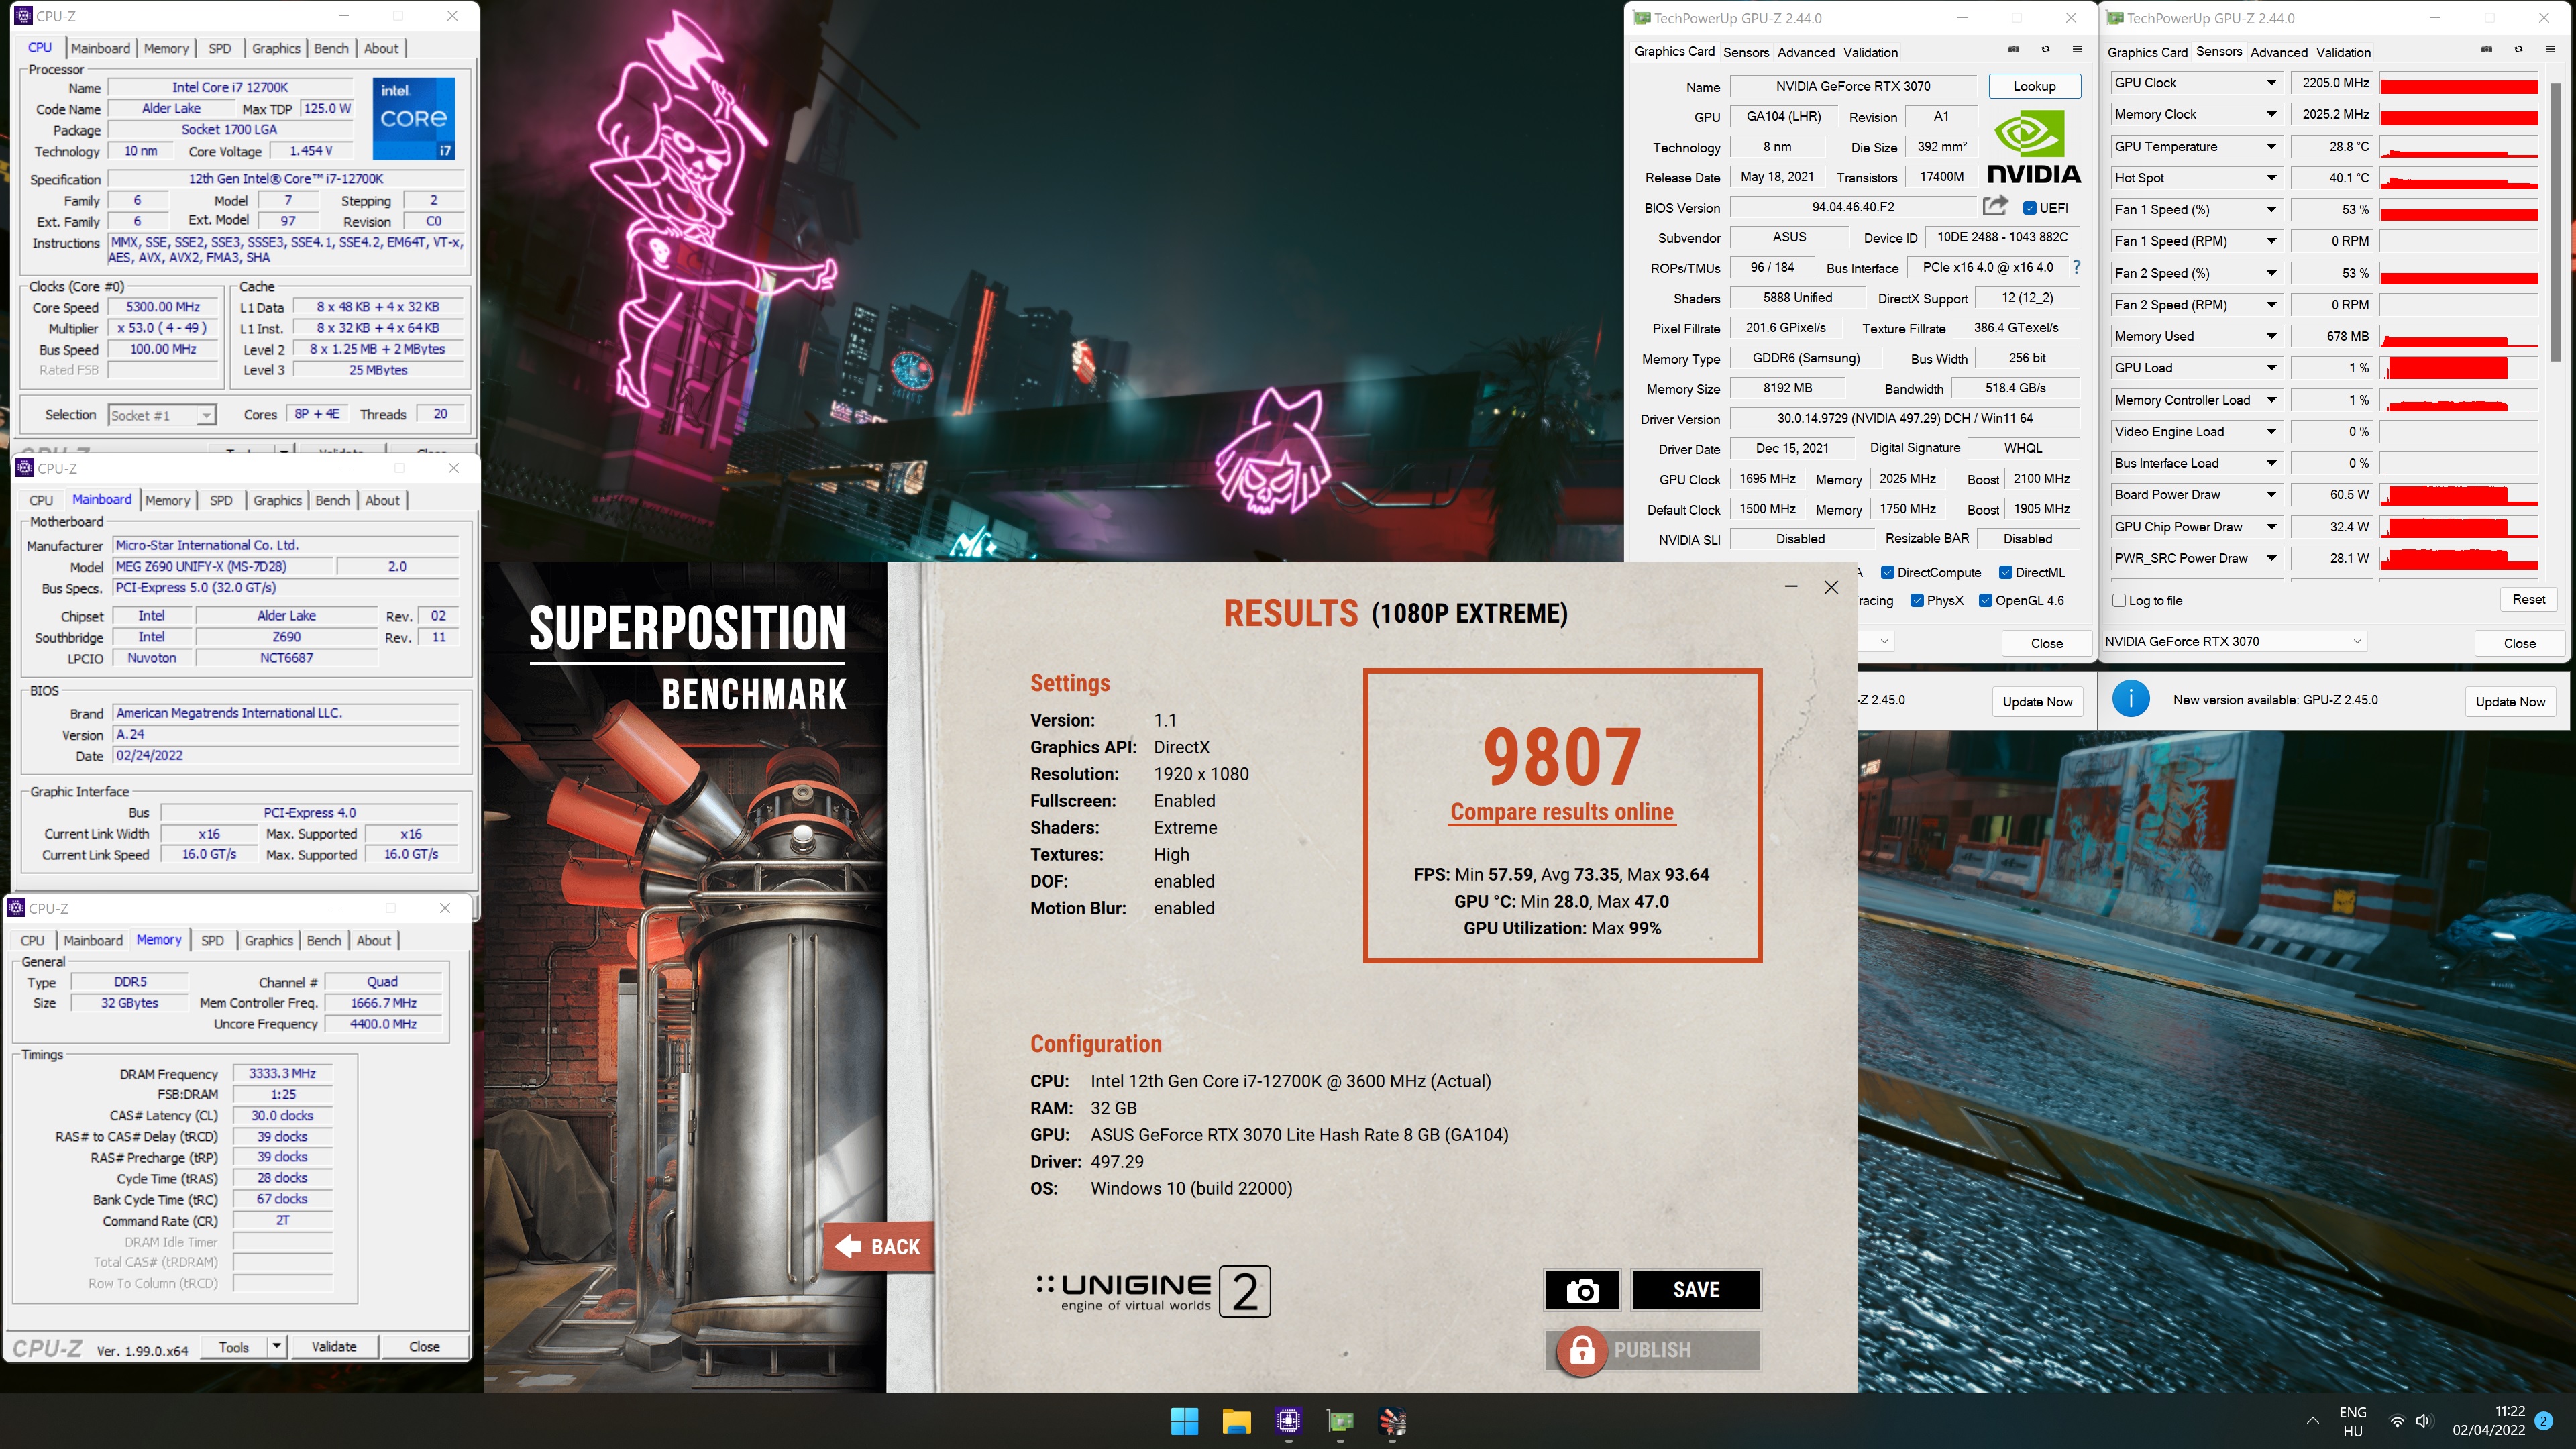Screen dimensions: 2576x1449
Task: Click the Compare results online link
Action: [1562, 811]
